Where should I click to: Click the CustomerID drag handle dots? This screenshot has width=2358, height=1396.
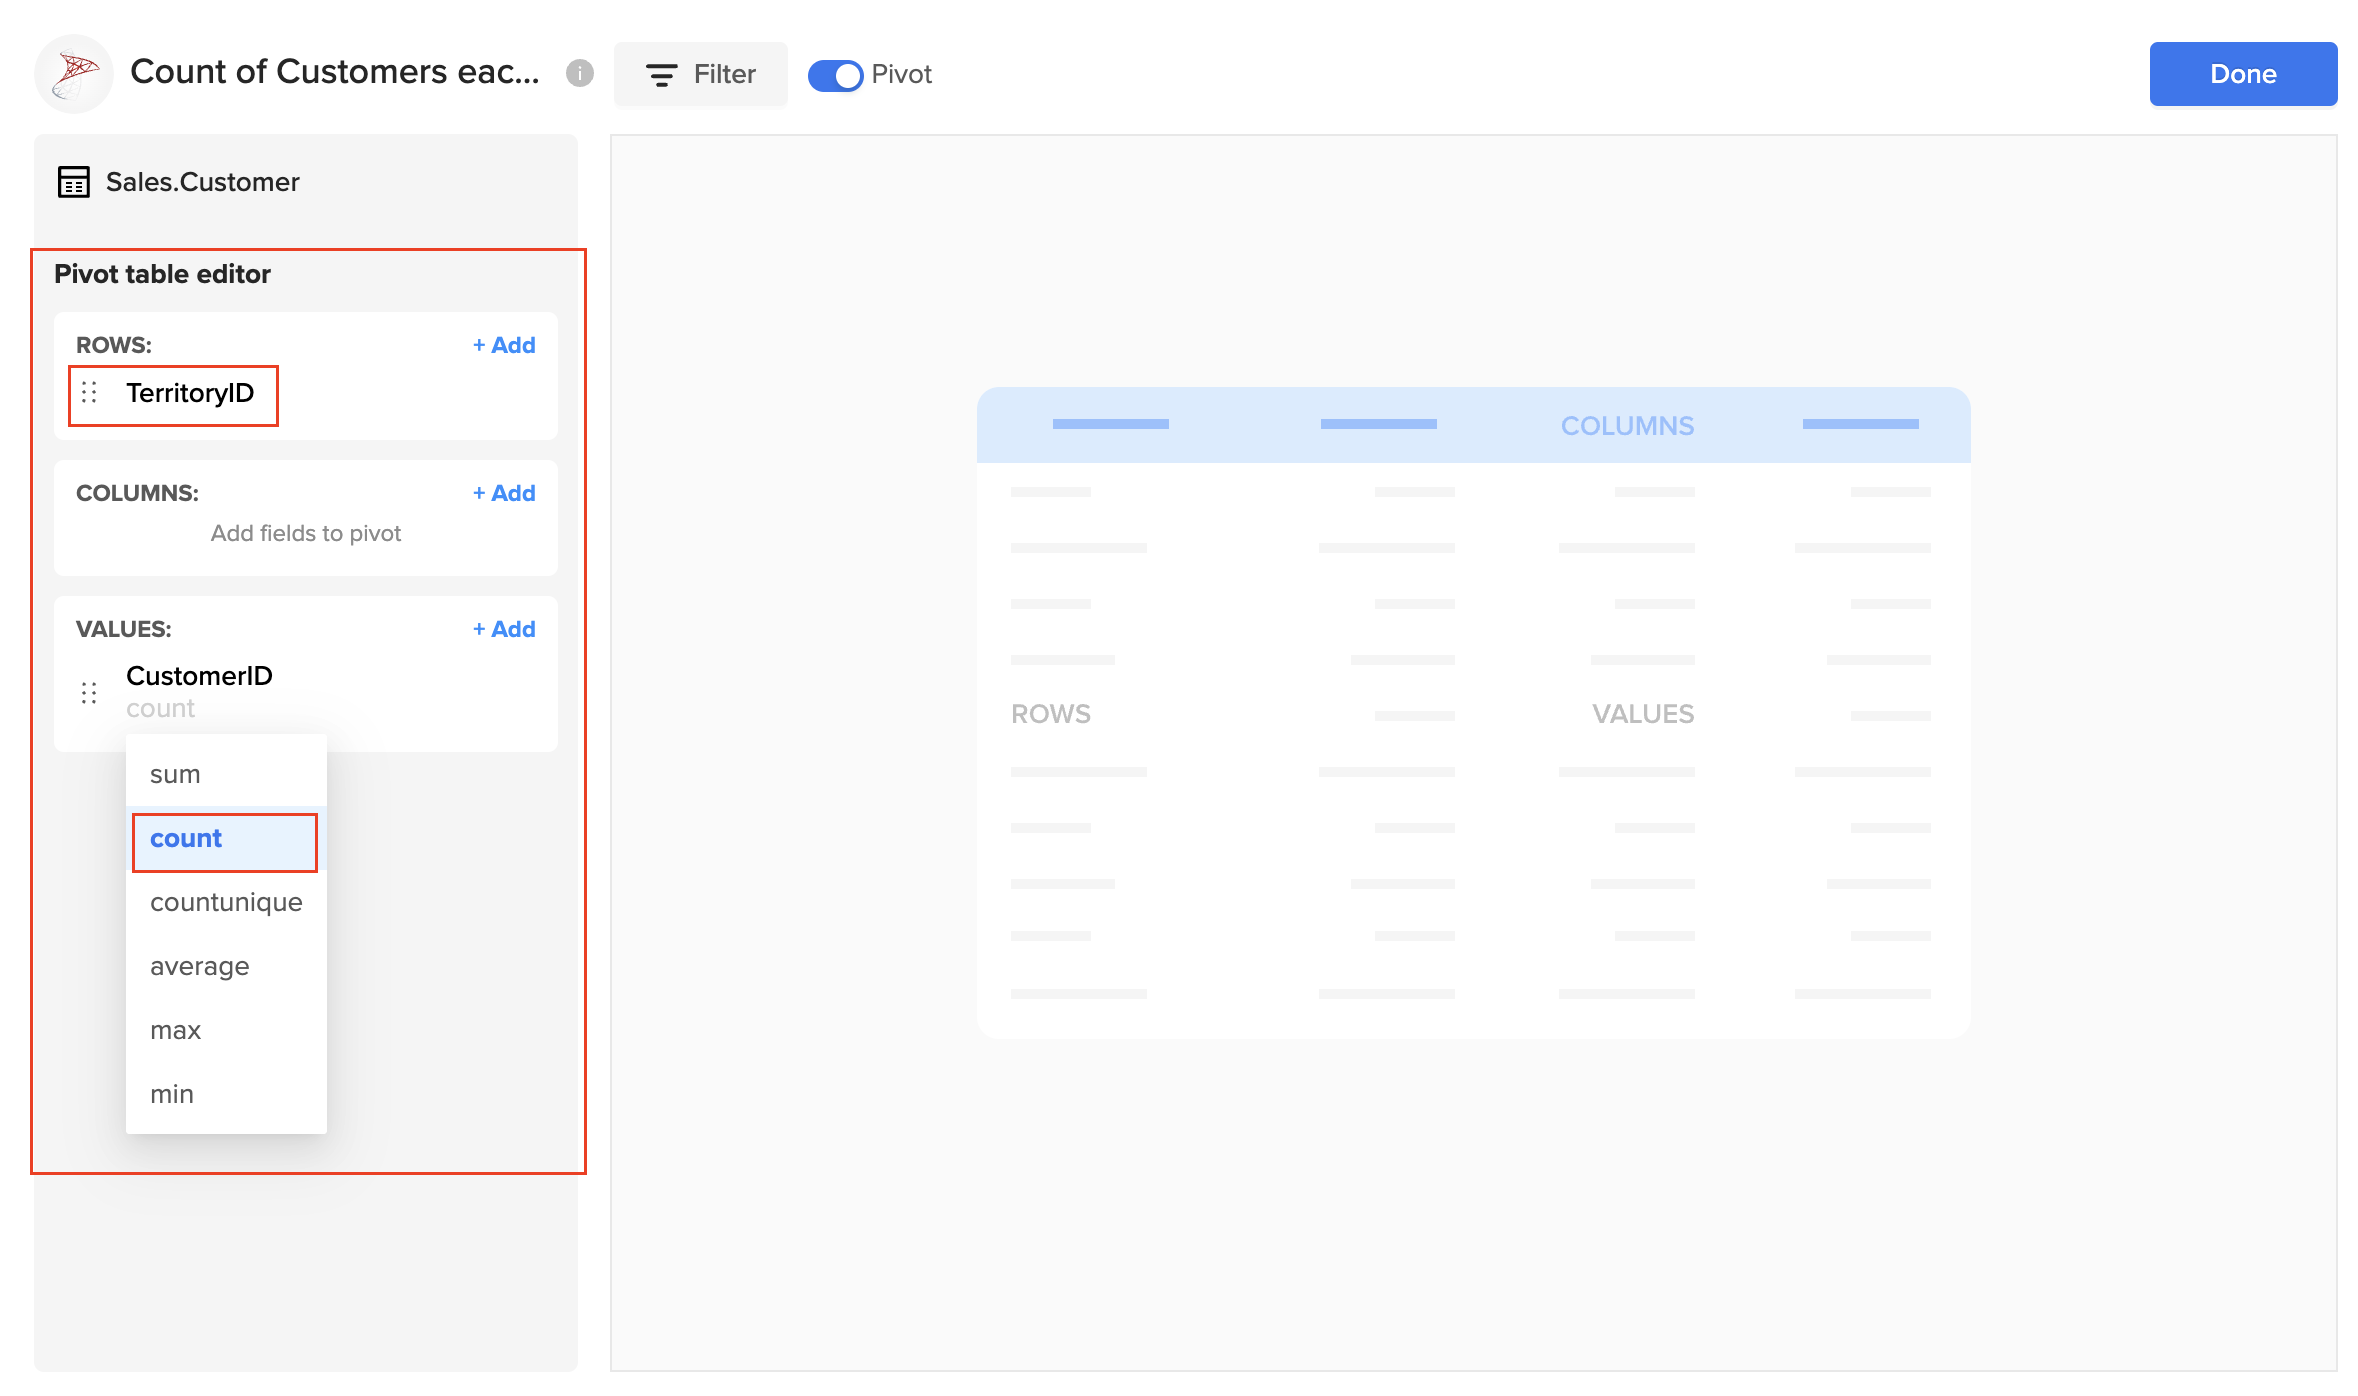point(88,691)
